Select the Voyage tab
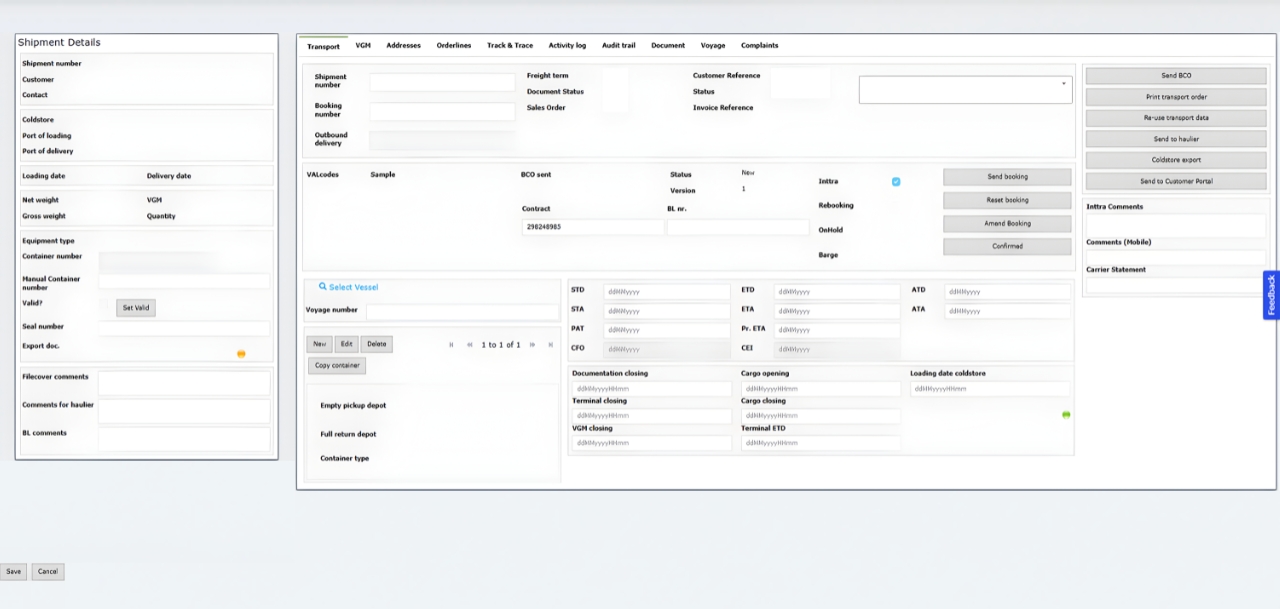 click(x=713, y=45)
